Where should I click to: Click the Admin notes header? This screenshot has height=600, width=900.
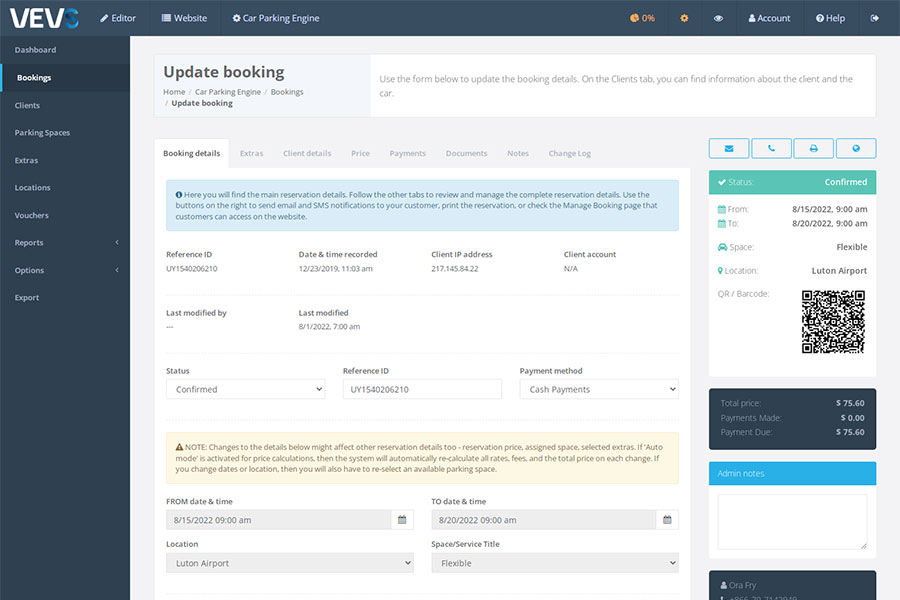(792, 474)
